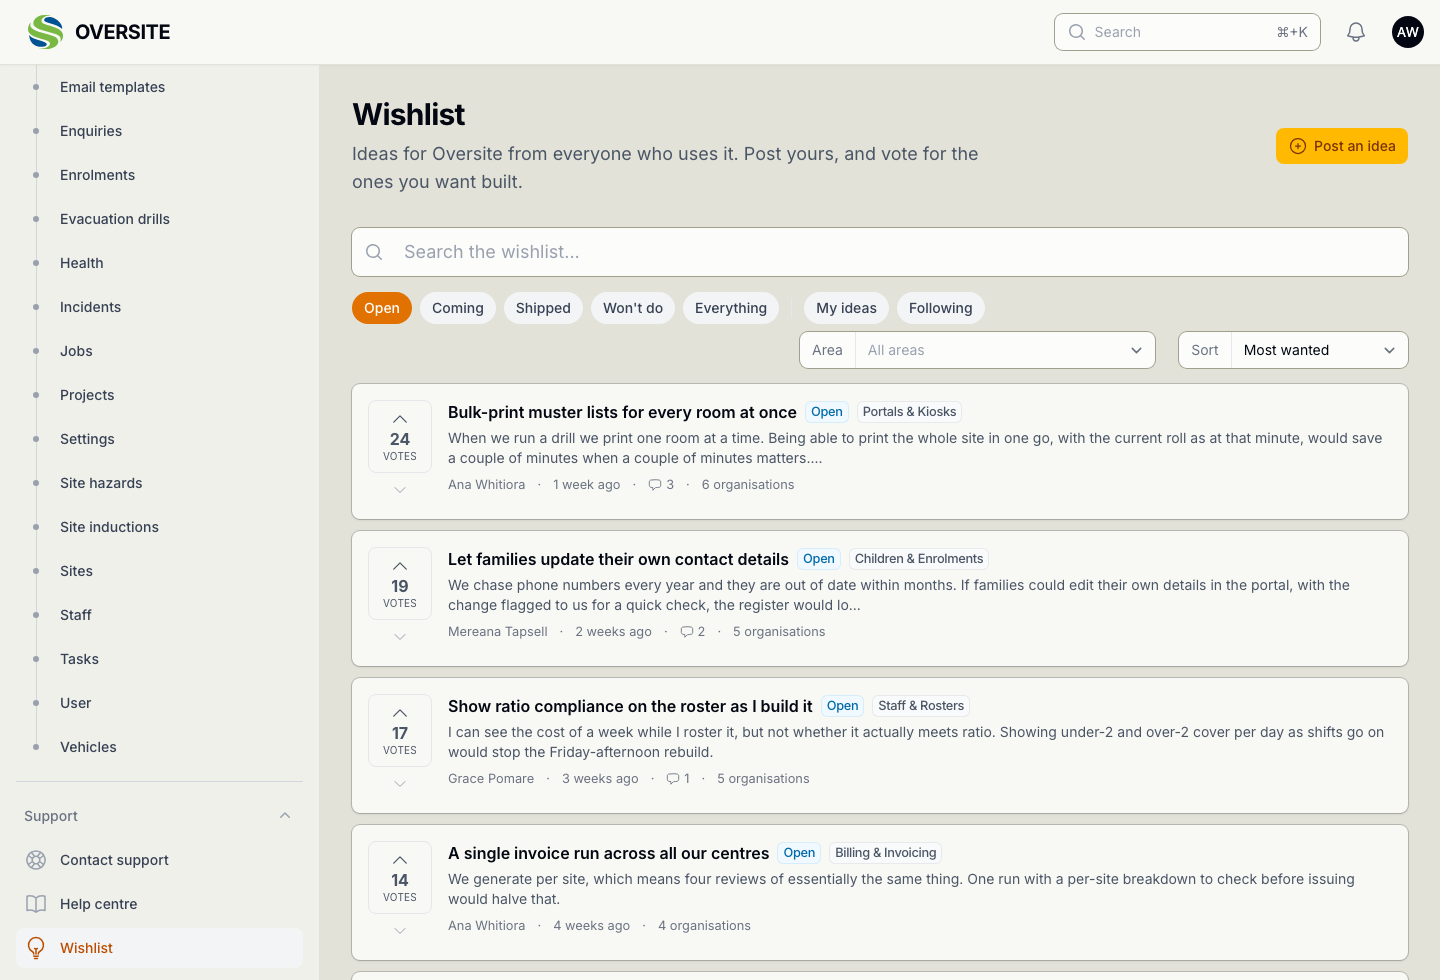Open Show ratio compliance idea title

[x=630, y=706]
